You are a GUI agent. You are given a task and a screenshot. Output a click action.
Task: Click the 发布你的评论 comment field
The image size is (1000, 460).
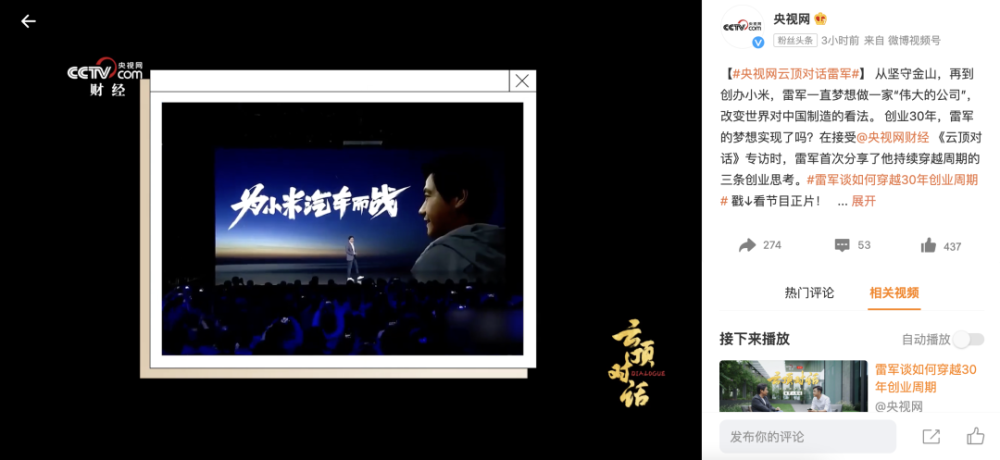807,437
